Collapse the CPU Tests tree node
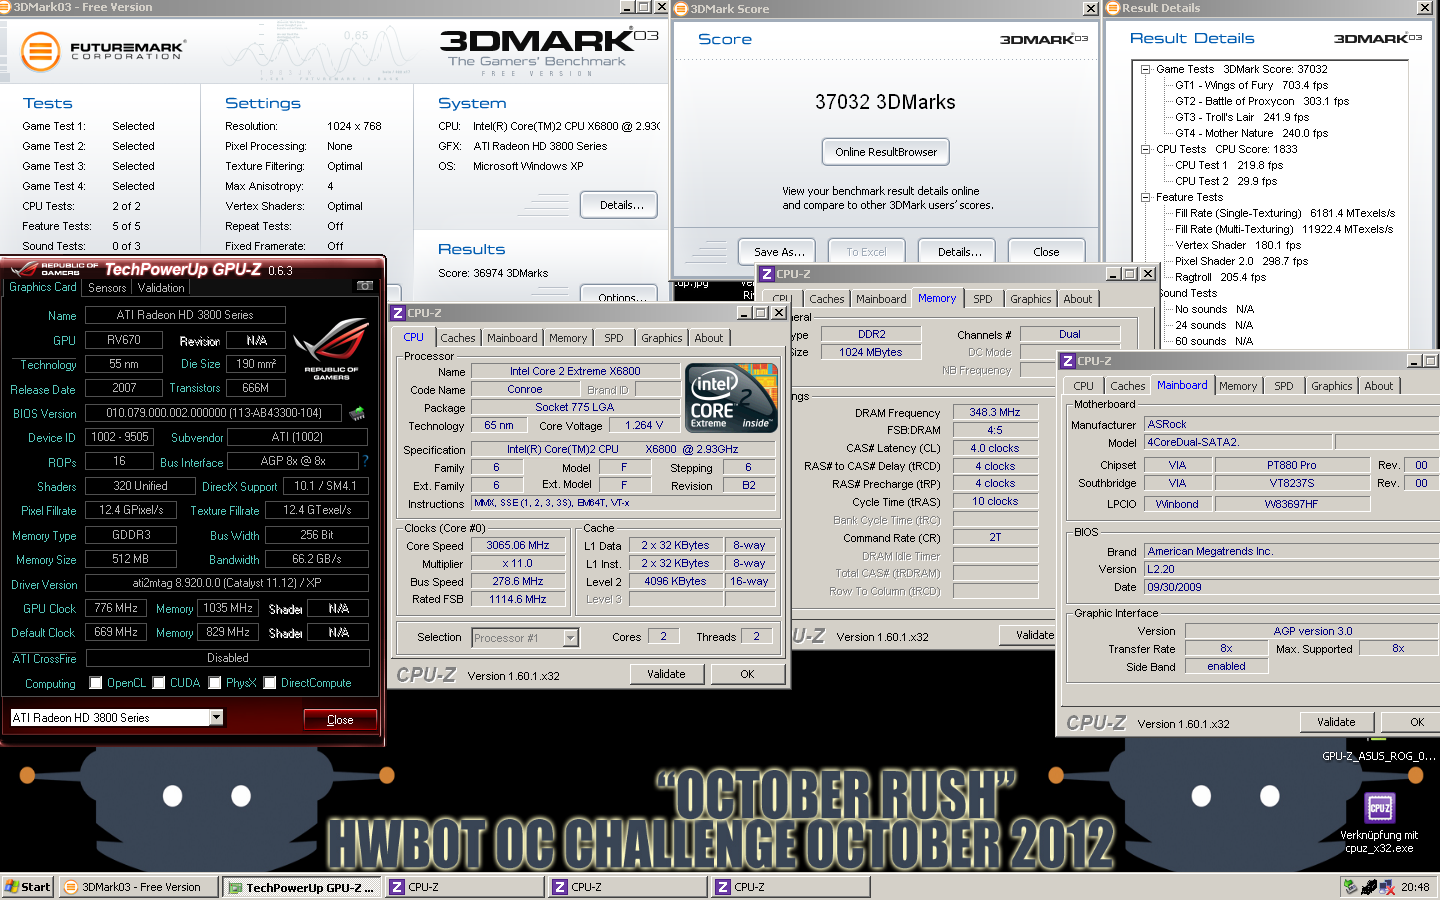The image size is (1440, 900). pyautogui.click(x=1146, y=149)
